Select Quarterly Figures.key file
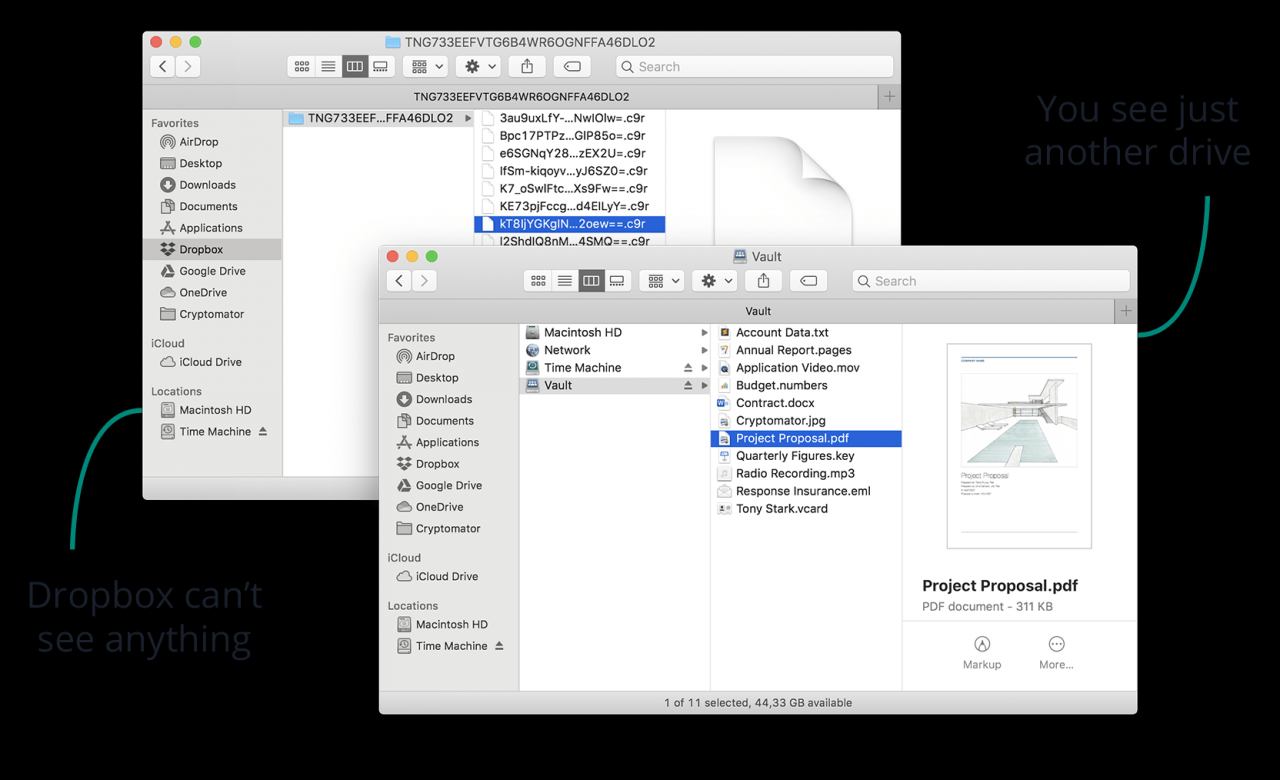1280x780 pixels. [x=806, y=456]
